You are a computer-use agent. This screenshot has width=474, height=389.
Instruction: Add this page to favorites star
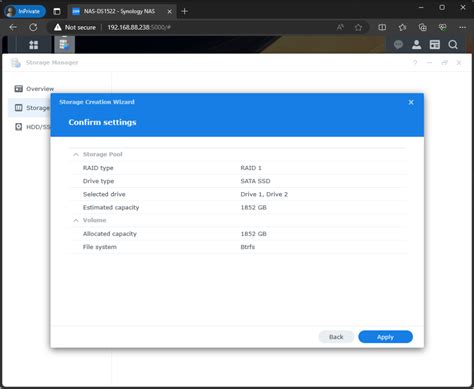[358, 27]
